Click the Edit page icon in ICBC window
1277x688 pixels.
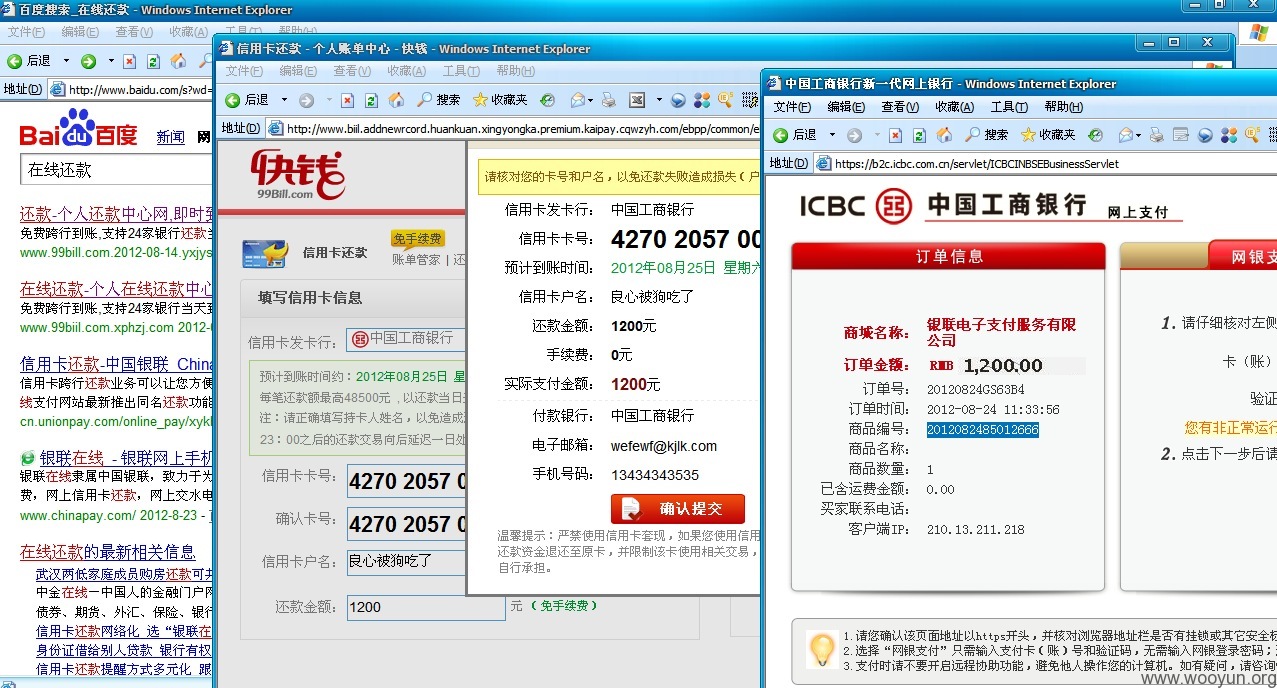1180,135
